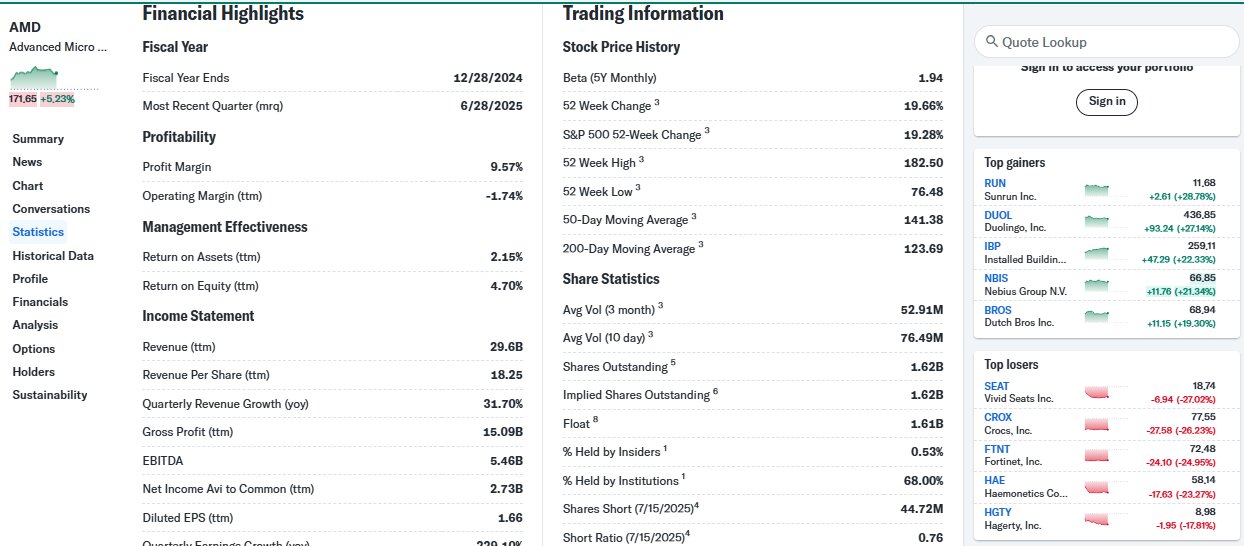Open the SEAT Vivid Seats mini chart
1244x546 pixels.
(x=1096, y=392)
